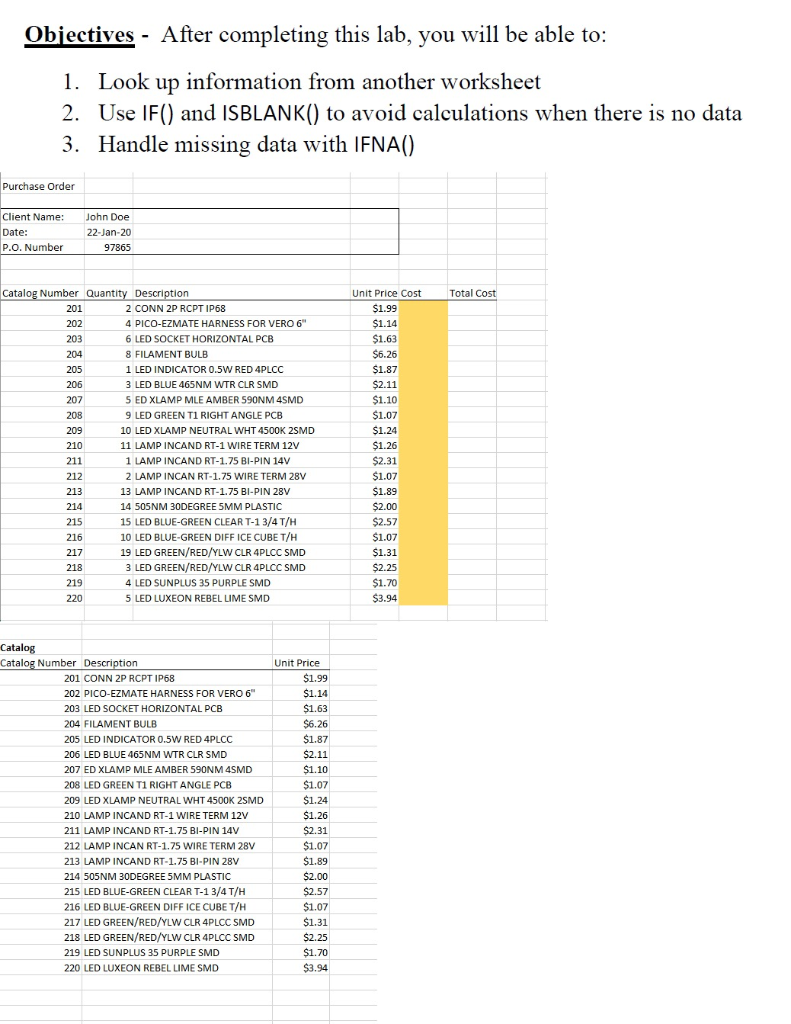Select price $1.70 in the Catalog table

pyautogui.click(x=315, y=953)
